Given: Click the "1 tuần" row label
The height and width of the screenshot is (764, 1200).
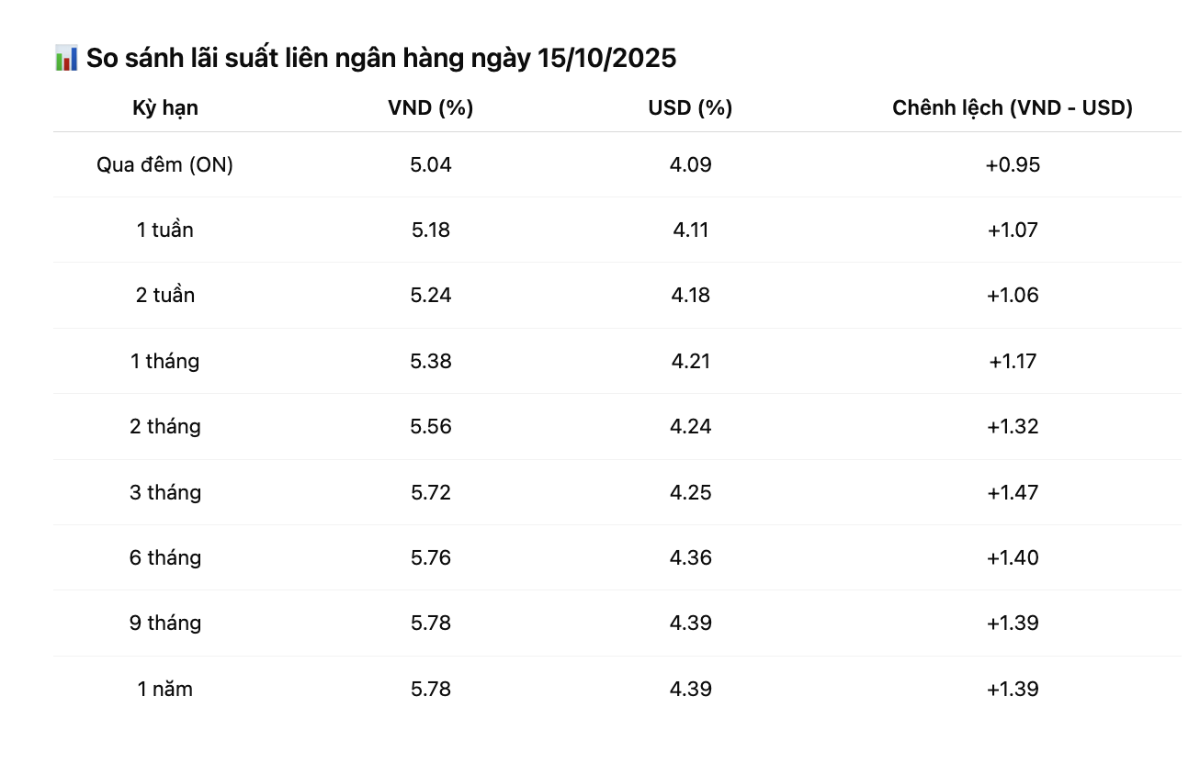Looking at the screenshot, I should tap(165, 230).
